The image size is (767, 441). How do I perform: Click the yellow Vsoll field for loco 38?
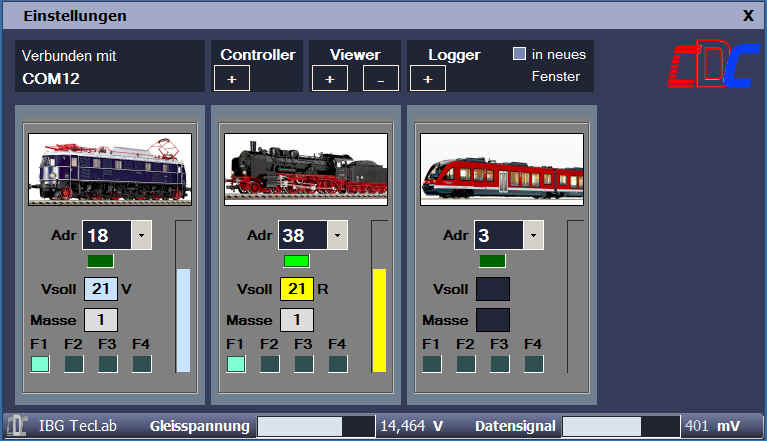click(296, 289)
